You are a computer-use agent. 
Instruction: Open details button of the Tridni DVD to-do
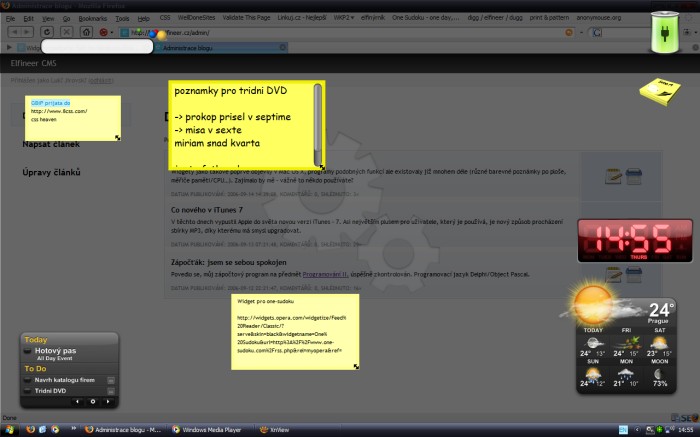(111, 391)
